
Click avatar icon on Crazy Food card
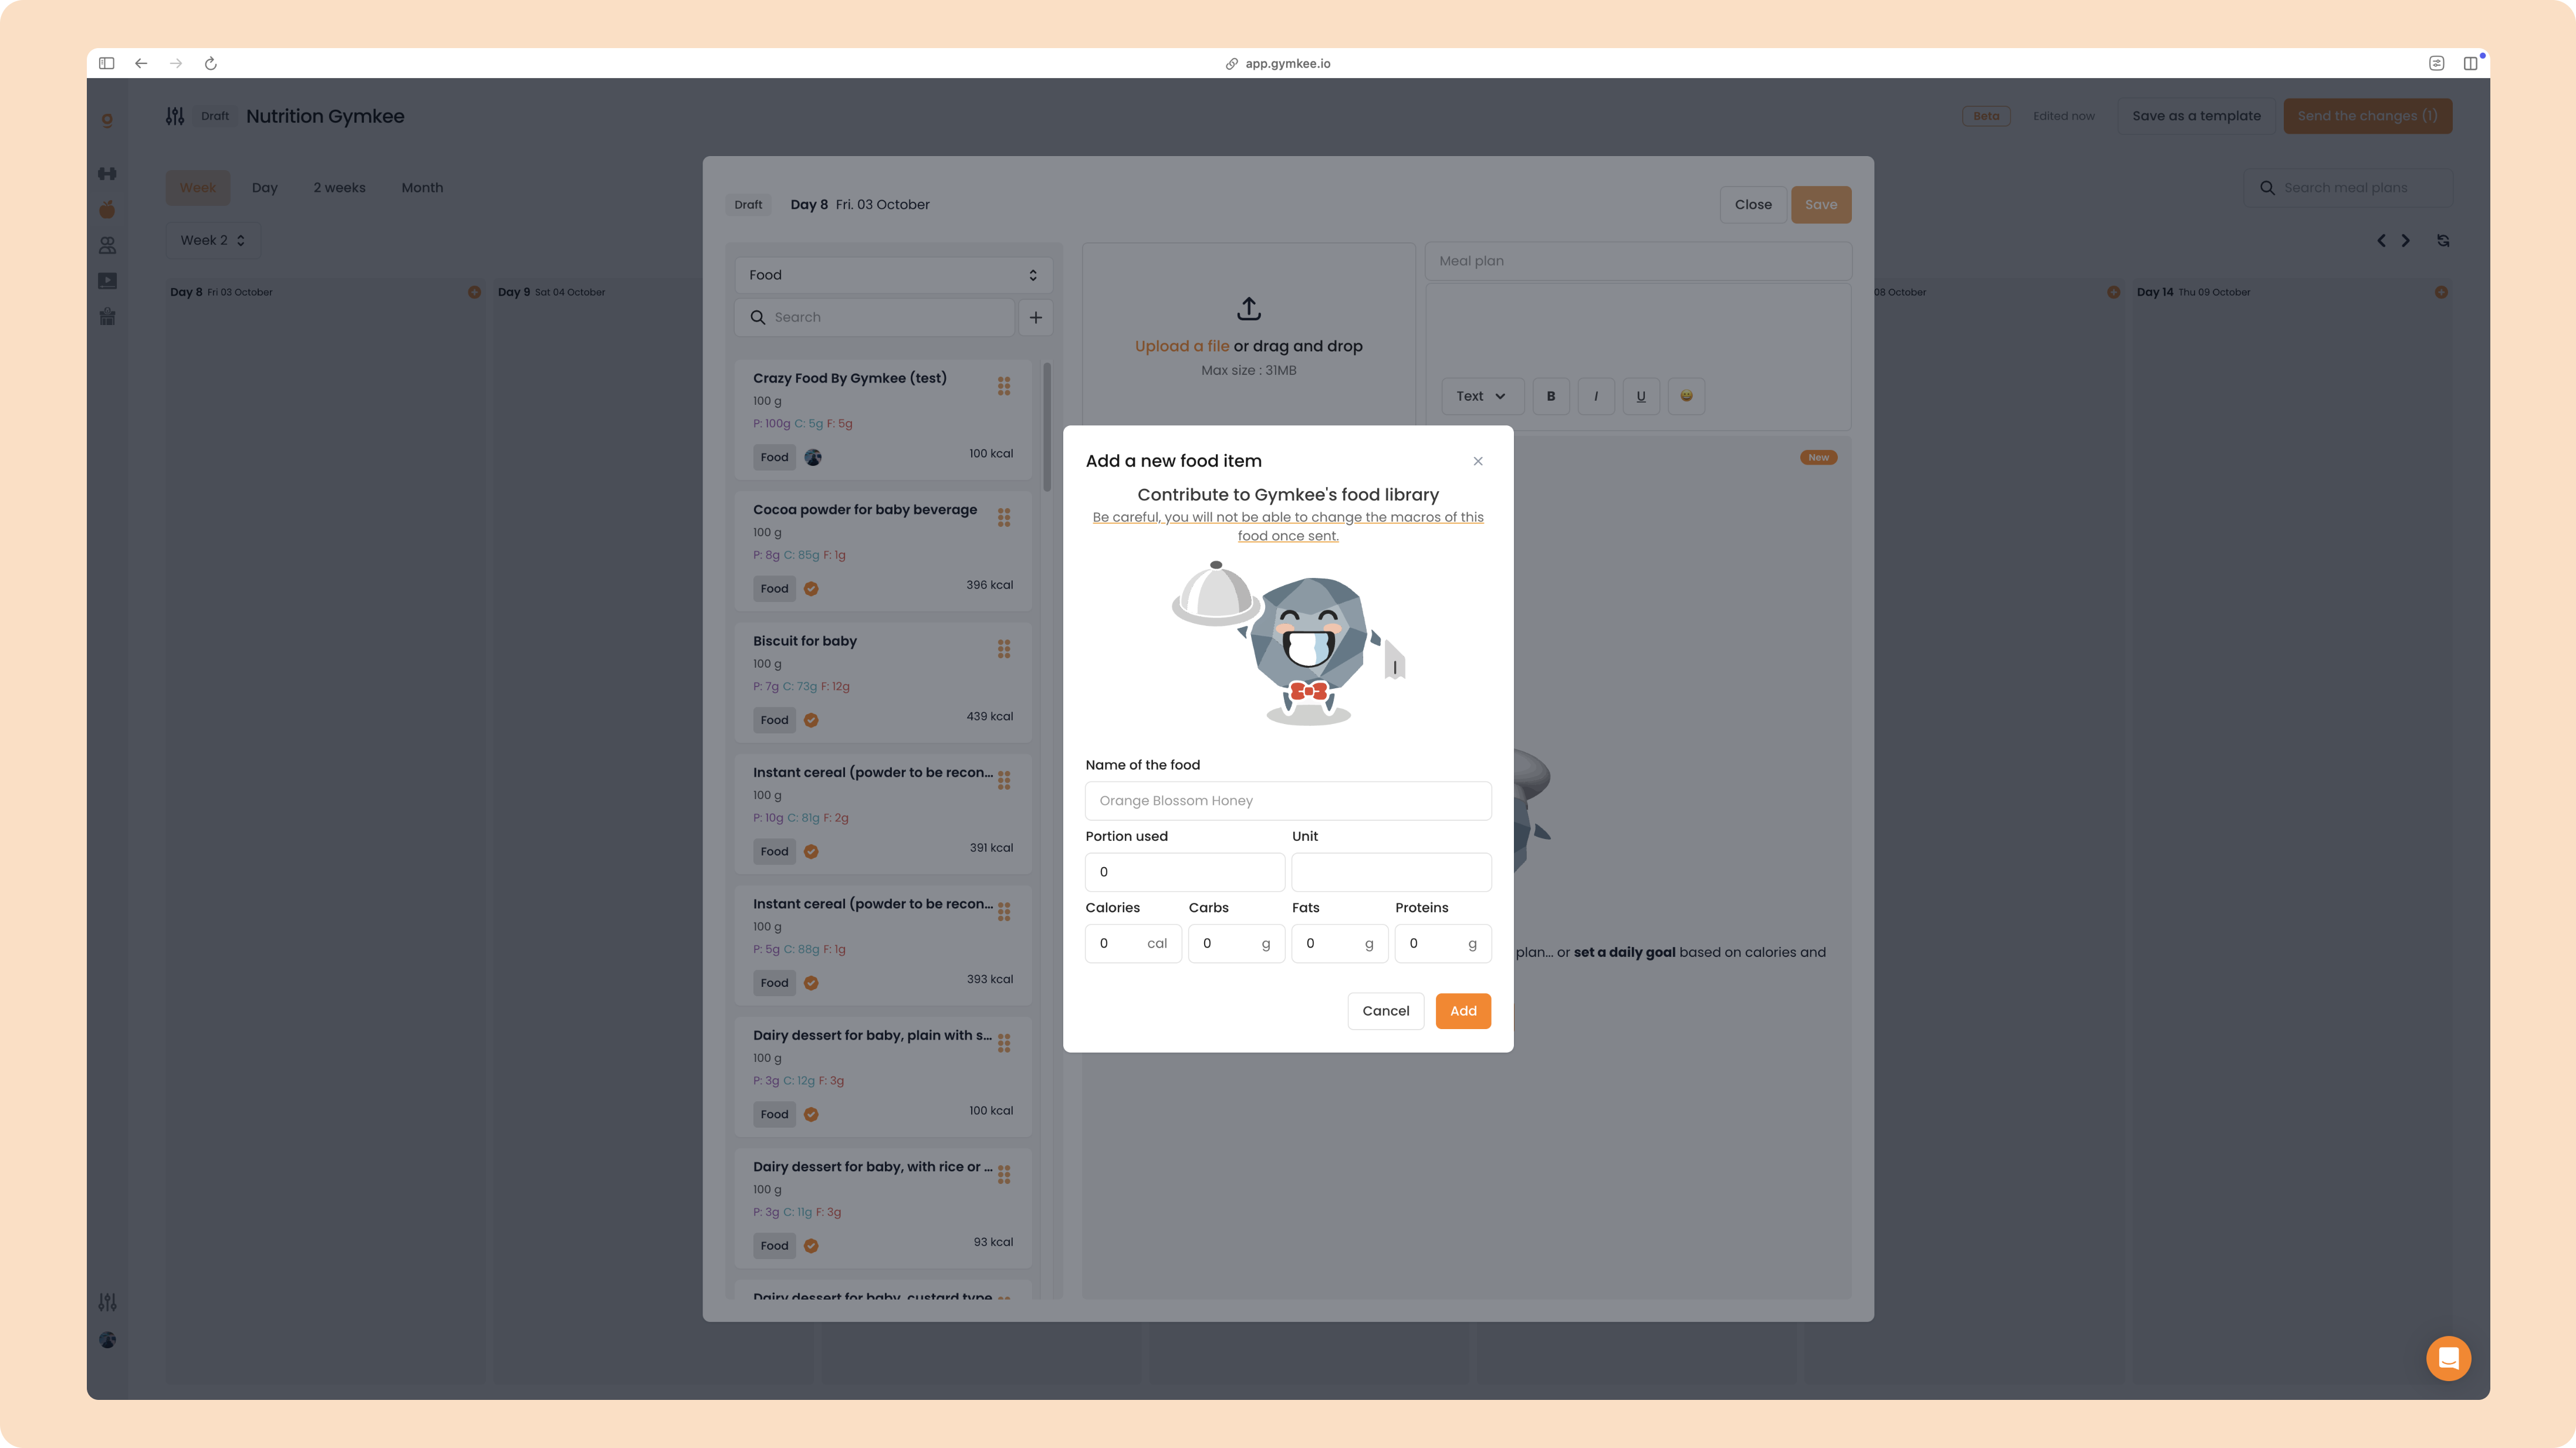[813, 457]
